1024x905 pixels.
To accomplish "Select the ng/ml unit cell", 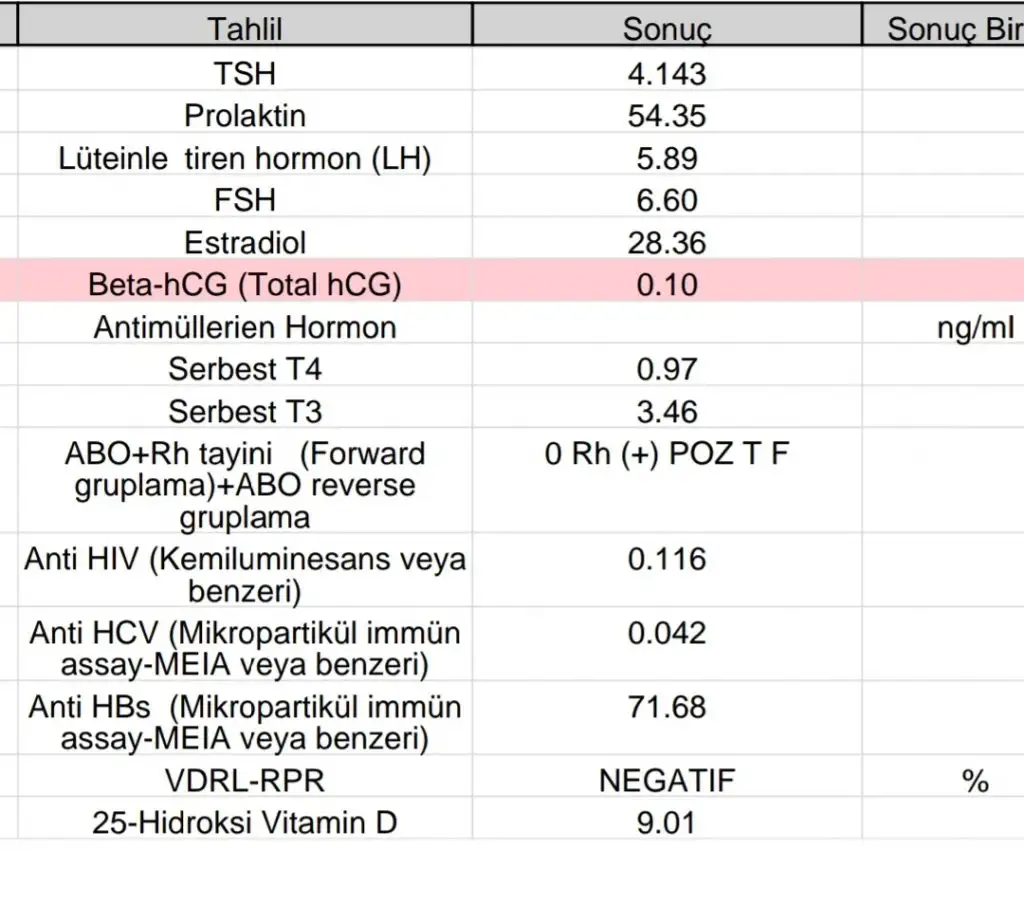I will (975, 327).
